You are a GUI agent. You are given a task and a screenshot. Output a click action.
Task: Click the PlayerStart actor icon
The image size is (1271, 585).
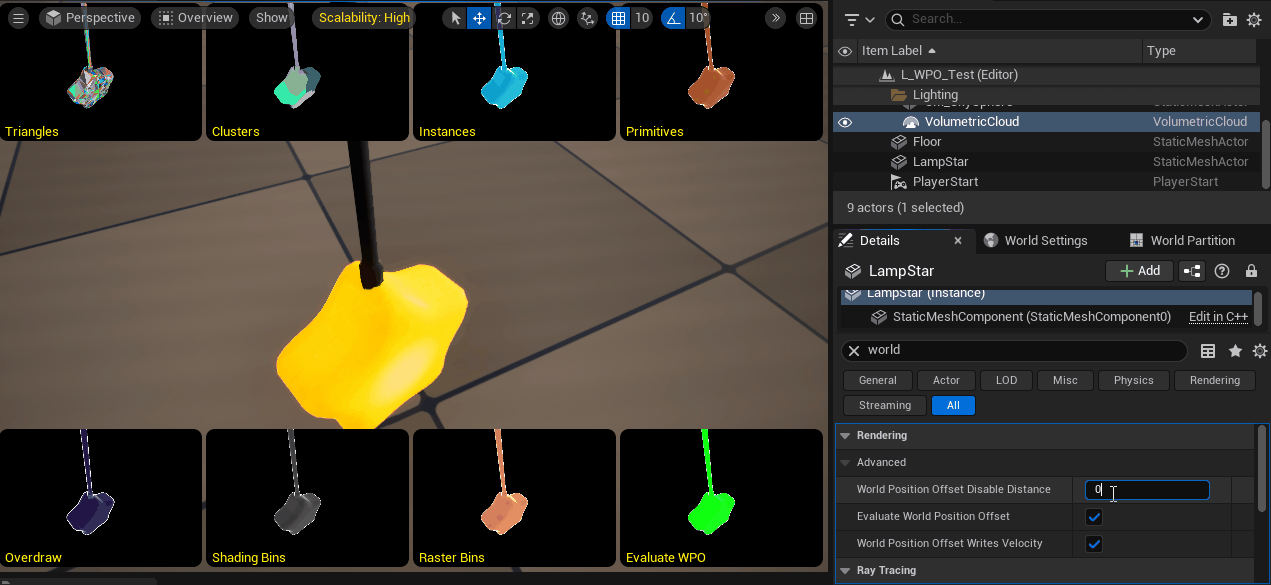pyautogui.click(x=898, y=182)
